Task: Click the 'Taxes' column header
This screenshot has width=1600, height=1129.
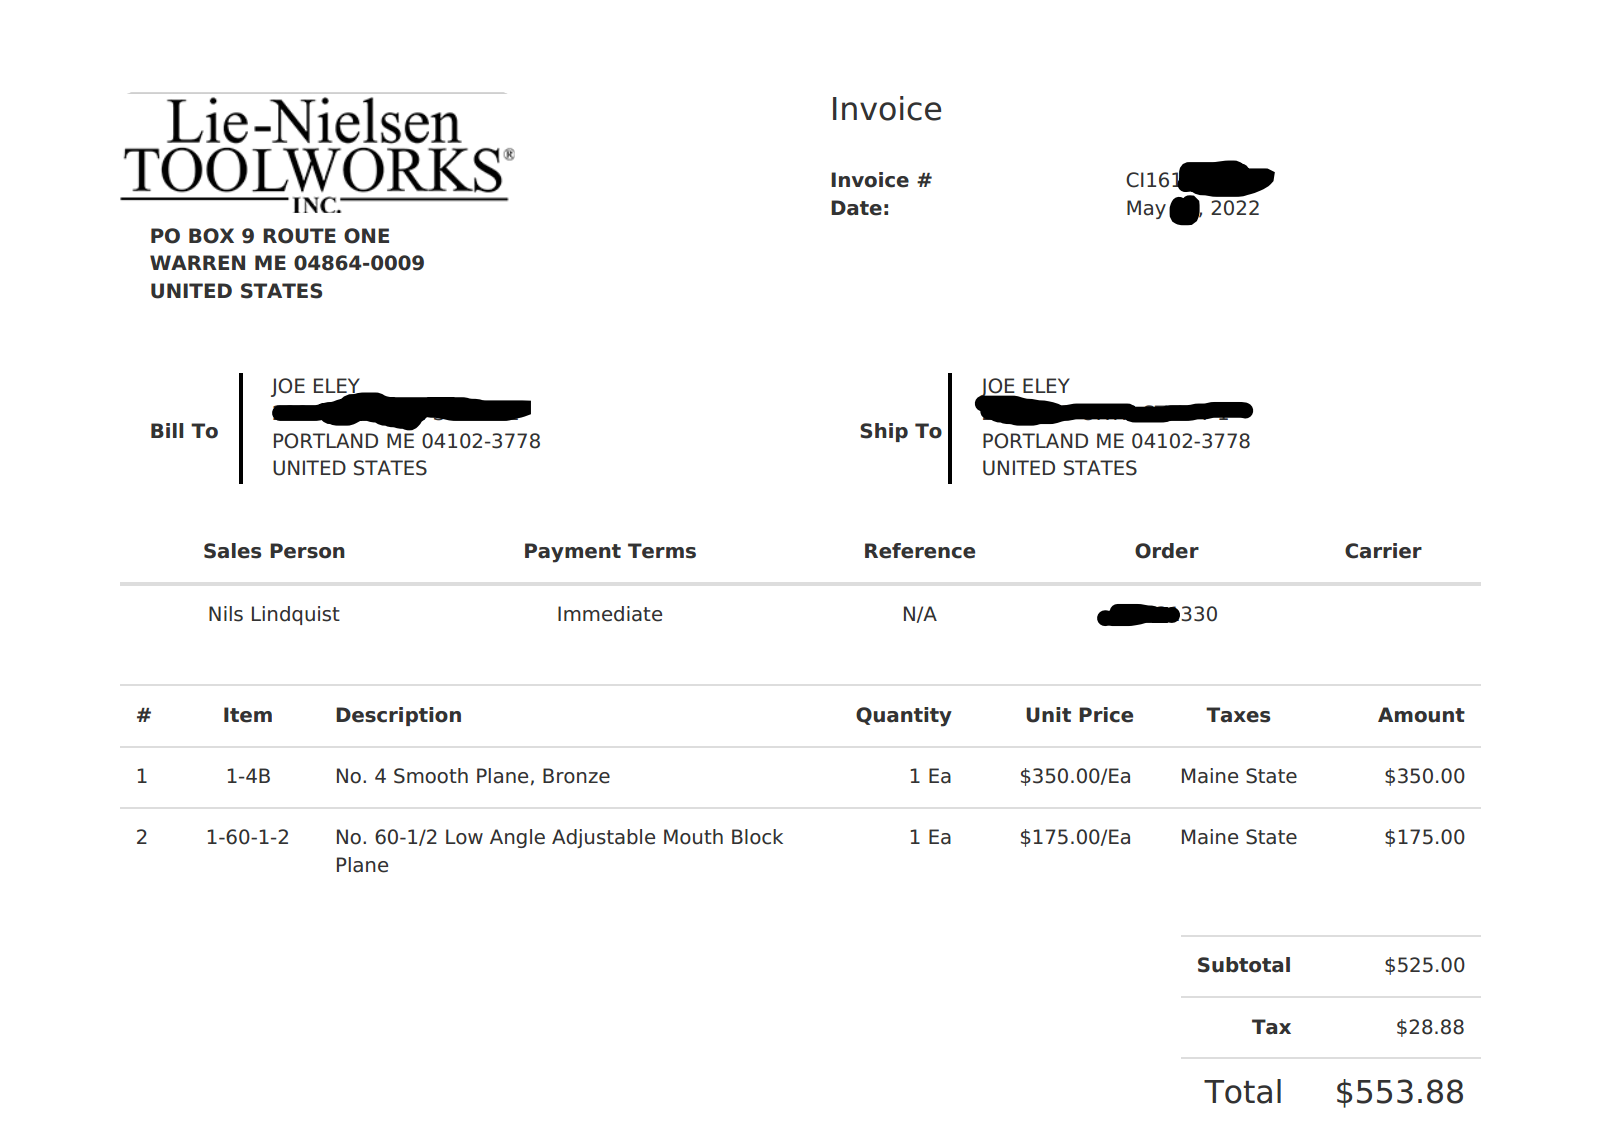Action: [1238, 715]
